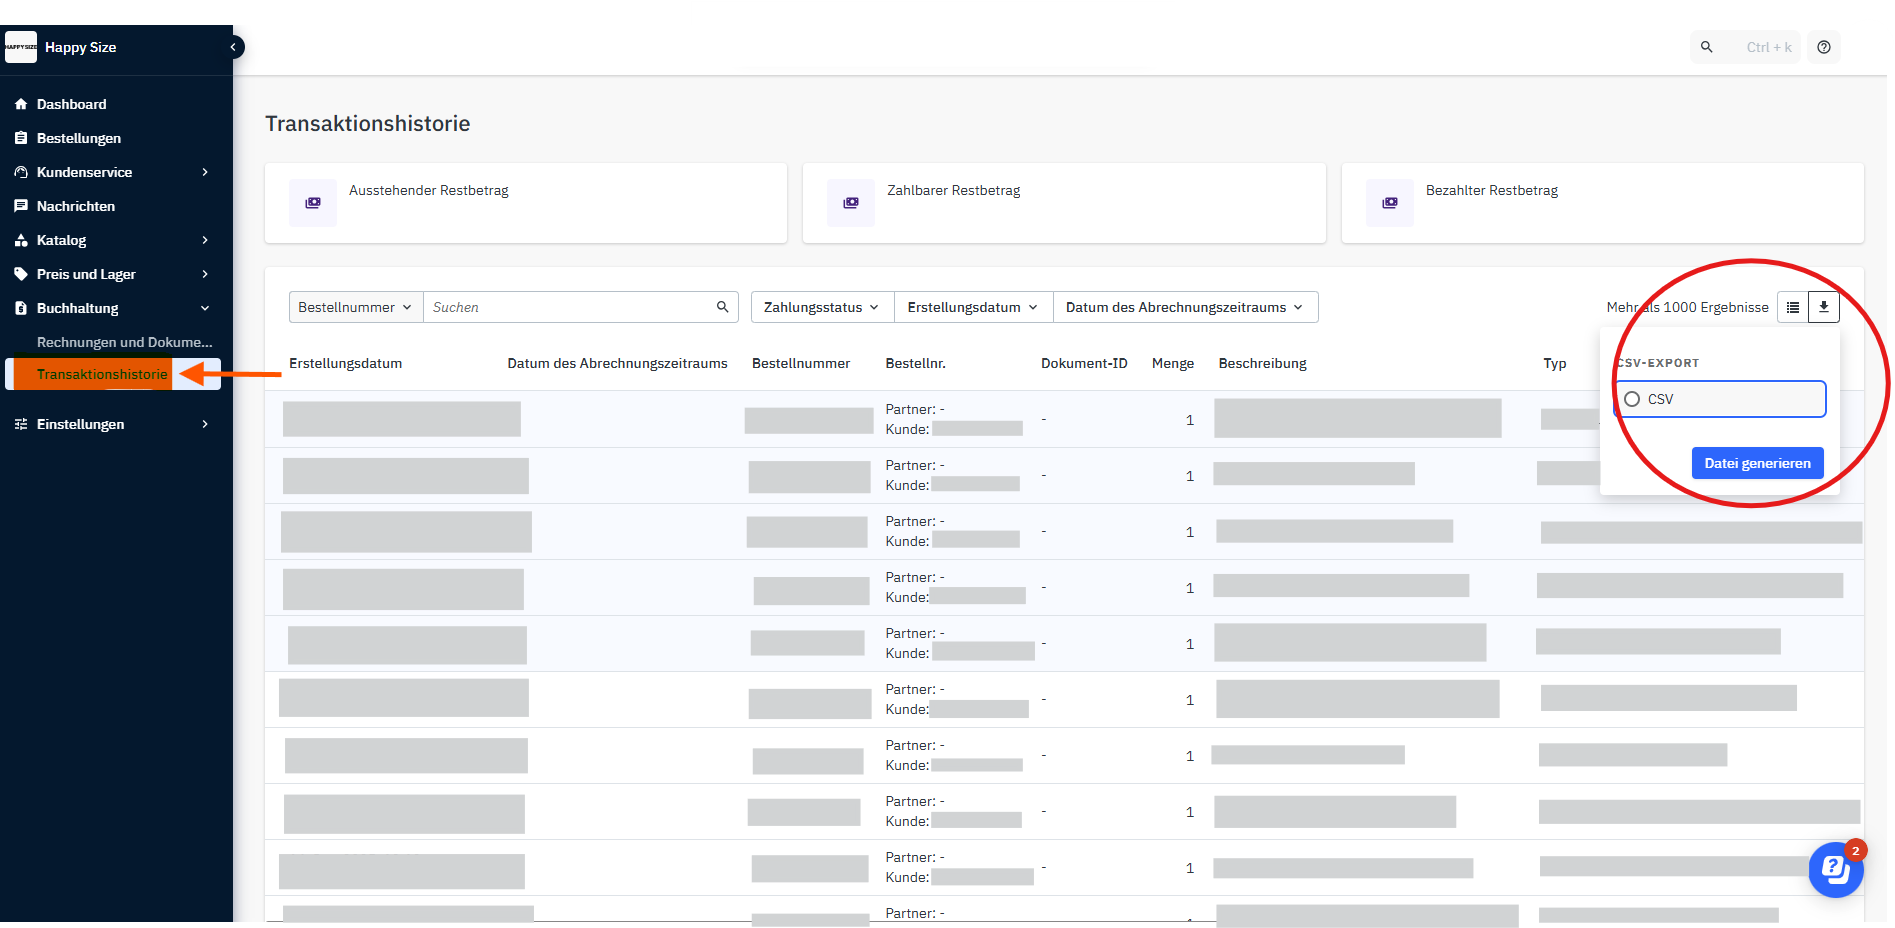Go to Bestellungen in sidebar
The image size is (1895, 928).
(78, 138)
